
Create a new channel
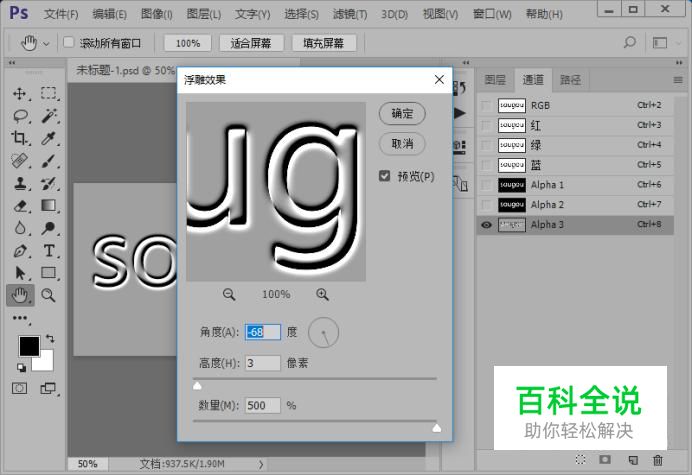click(x=633, y=460)
